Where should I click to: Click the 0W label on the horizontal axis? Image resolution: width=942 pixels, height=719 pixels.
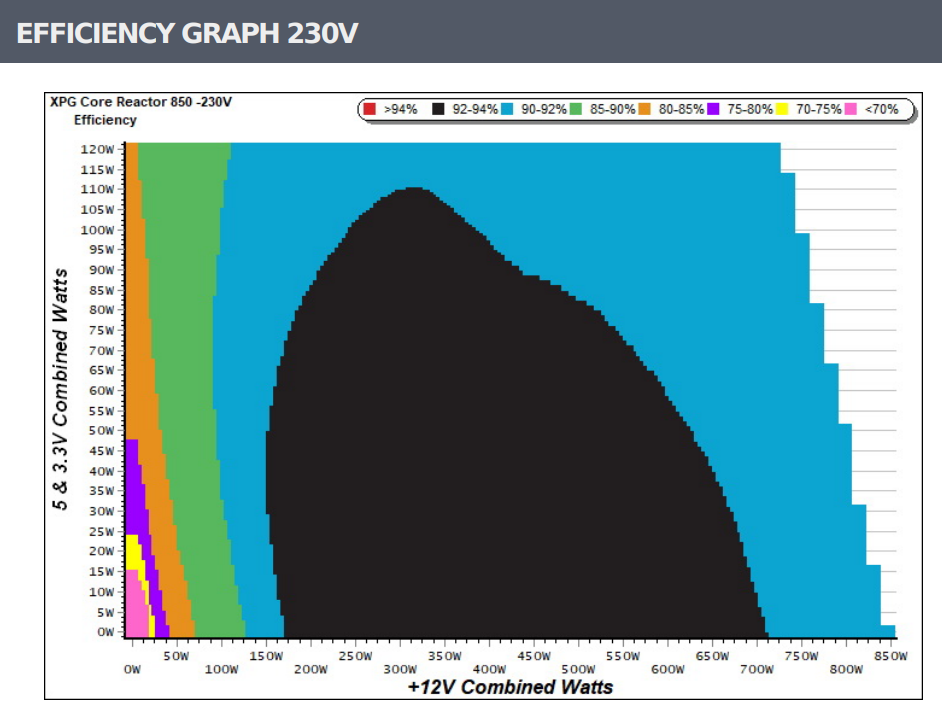pos(132,669)
